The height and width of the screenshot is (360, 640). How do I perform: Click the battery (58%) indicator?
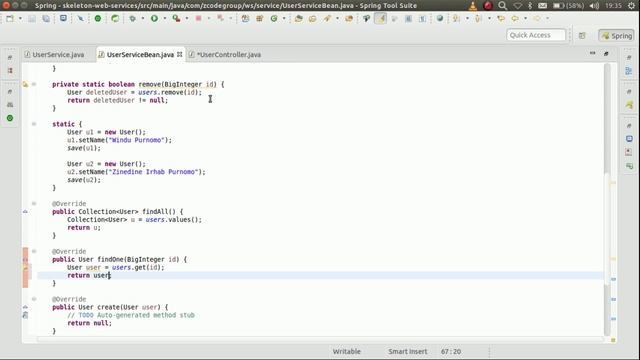click(569, 6)
